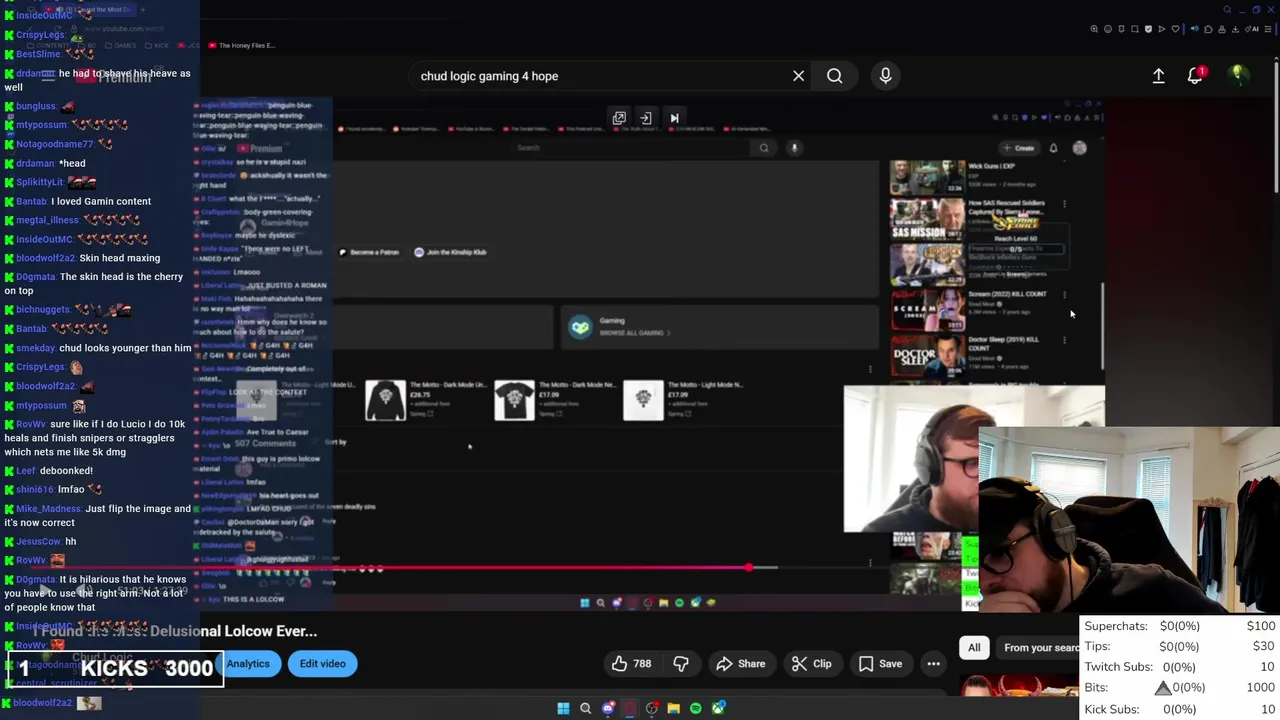The height and width of the screenshot is (720, 1280).
Task: Start voice search with the microphone icon
Action: 885,76
